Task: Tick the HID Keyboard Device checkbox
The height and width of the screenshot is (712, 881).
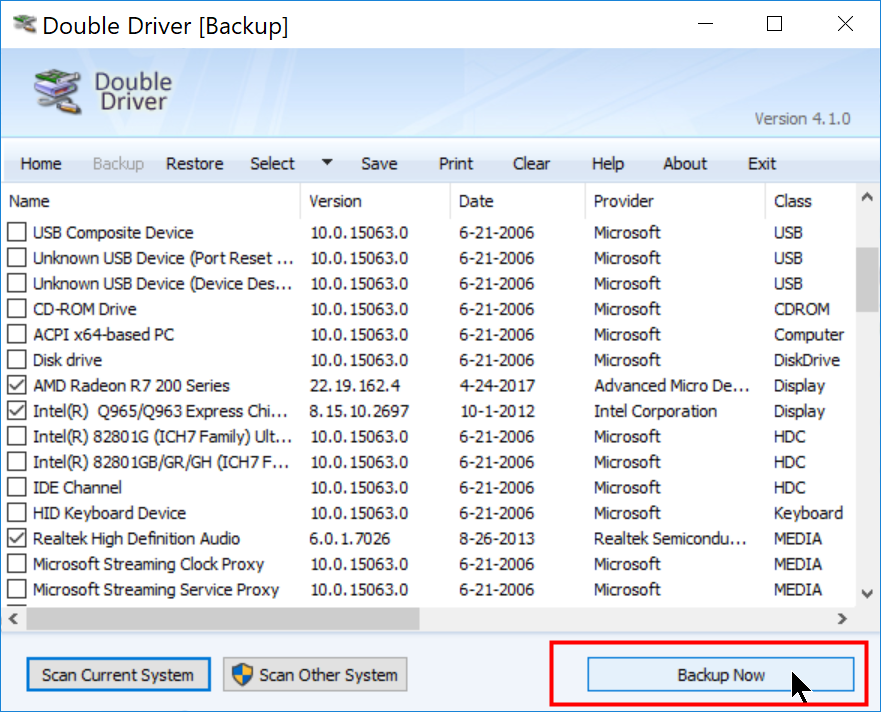Action: click(x=17, y=512)
